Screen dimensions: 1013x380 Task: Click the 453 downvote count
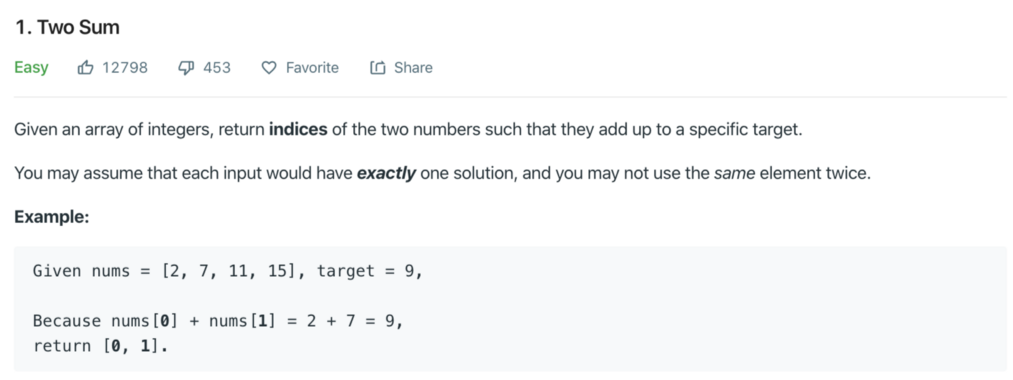coord(216,67)
